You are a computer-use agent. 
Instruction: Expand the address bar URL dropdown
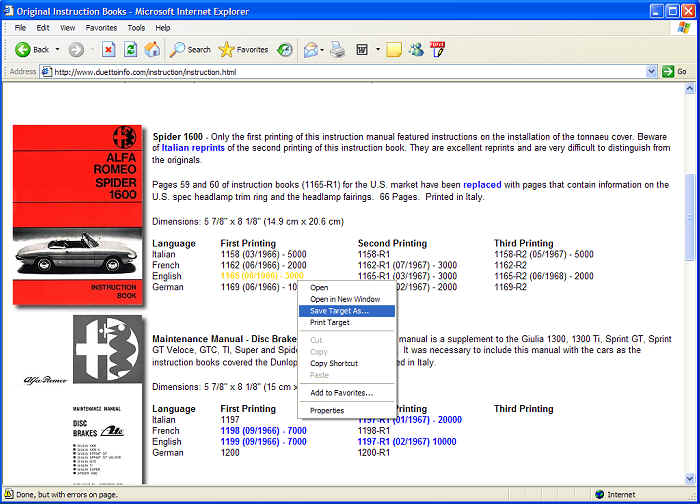(x=652, y=71)
